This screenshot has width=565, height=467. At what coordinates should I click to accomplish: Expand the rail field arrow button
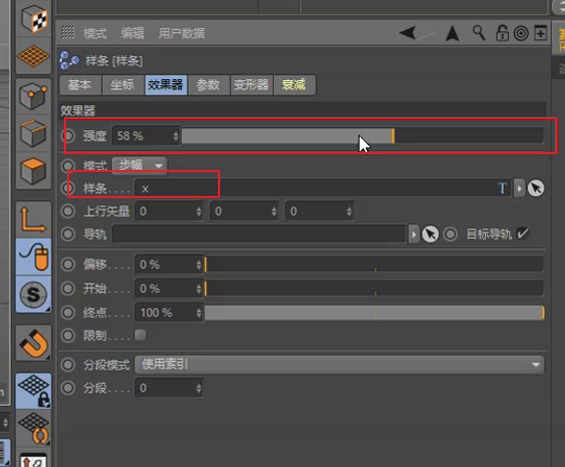pyautogui.click(x=414, y=235)
